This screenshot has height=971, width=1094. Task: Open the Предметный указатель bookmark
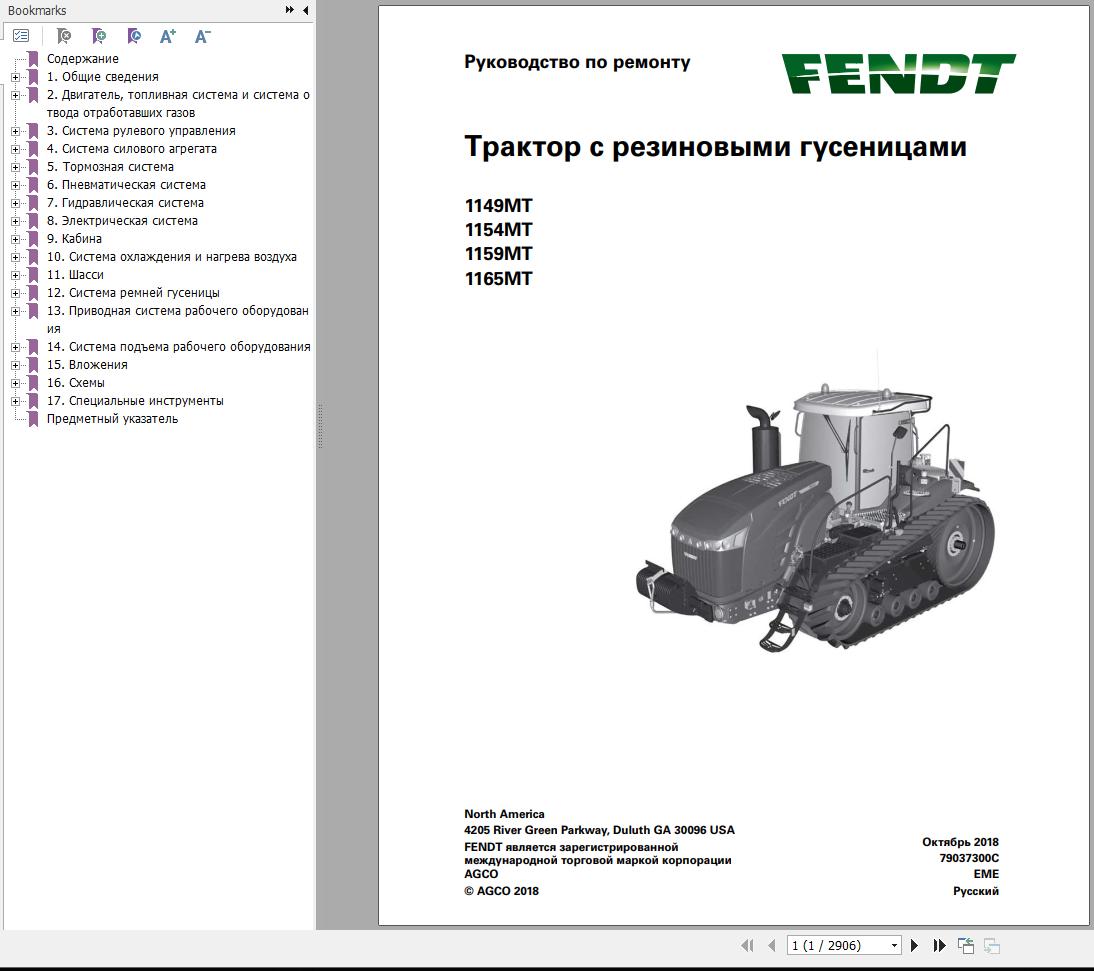pyautogui.click(x=112, y=419)
